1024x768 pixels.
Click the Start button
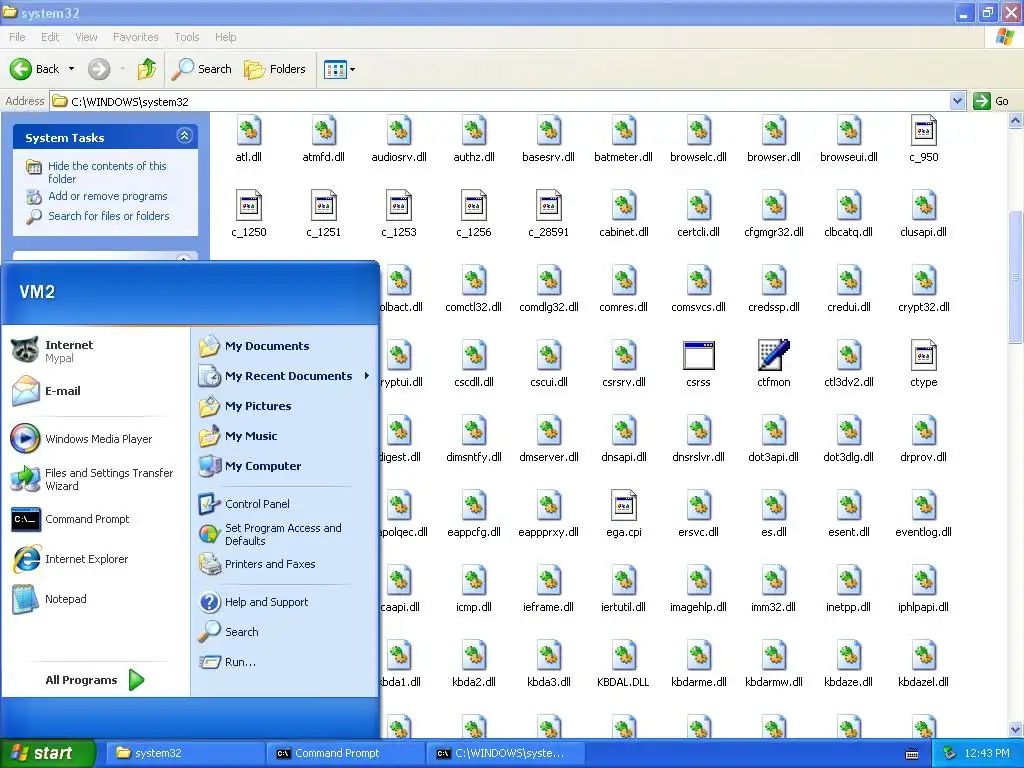[x=47, y=753]
